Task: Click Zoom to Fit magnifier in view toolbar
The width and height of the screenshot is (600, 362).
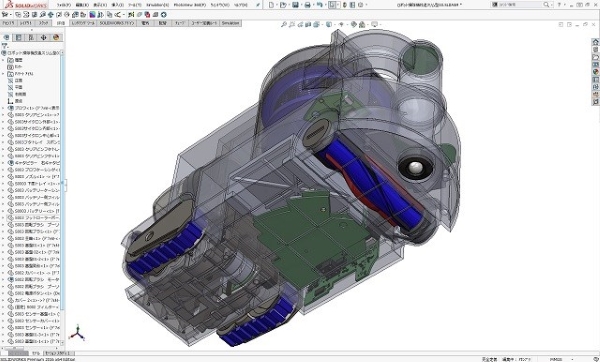Action: (284, 24)
